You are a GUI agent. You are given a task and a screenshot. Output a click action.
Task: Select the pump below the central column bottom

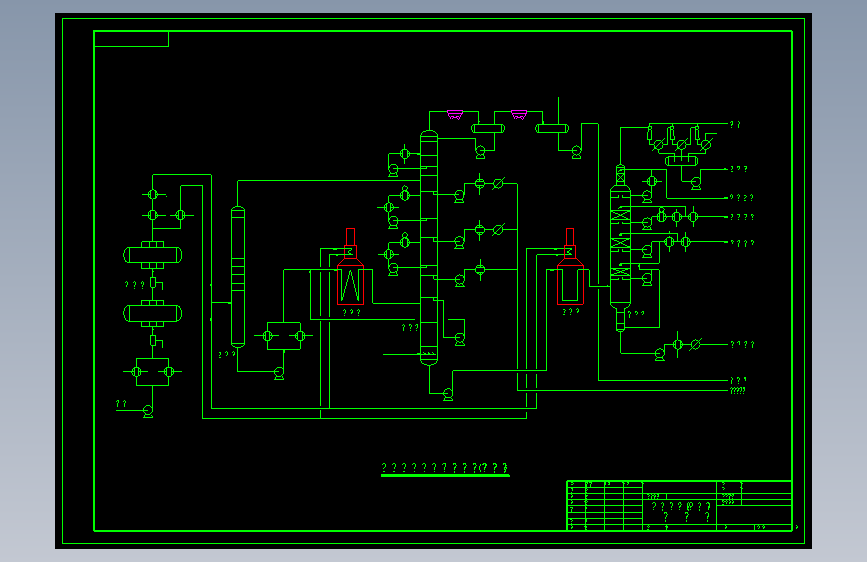(x=448, y=394)
